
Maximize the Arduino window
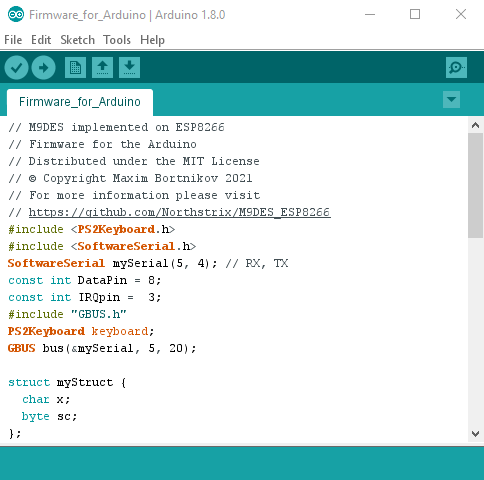coord(415,14)
